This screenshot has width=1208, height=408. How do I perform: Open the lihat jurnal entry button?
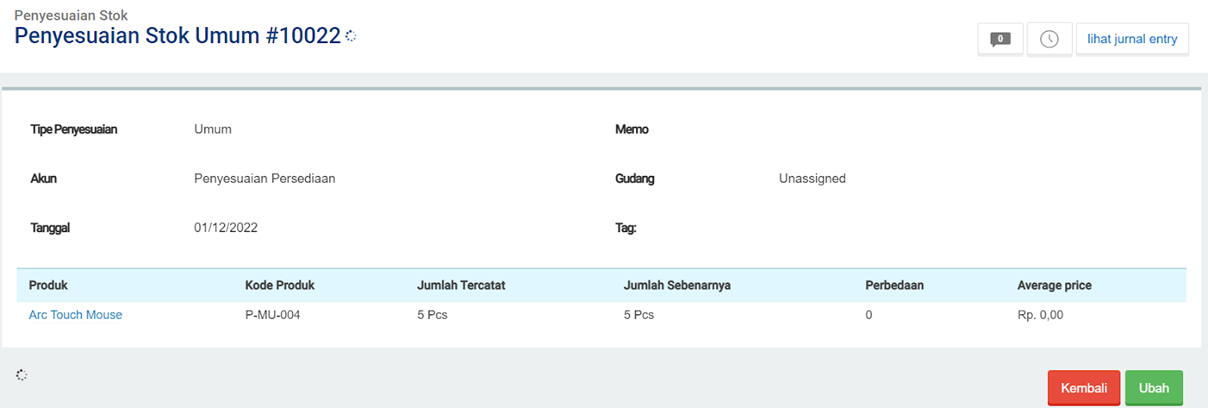1132,39
